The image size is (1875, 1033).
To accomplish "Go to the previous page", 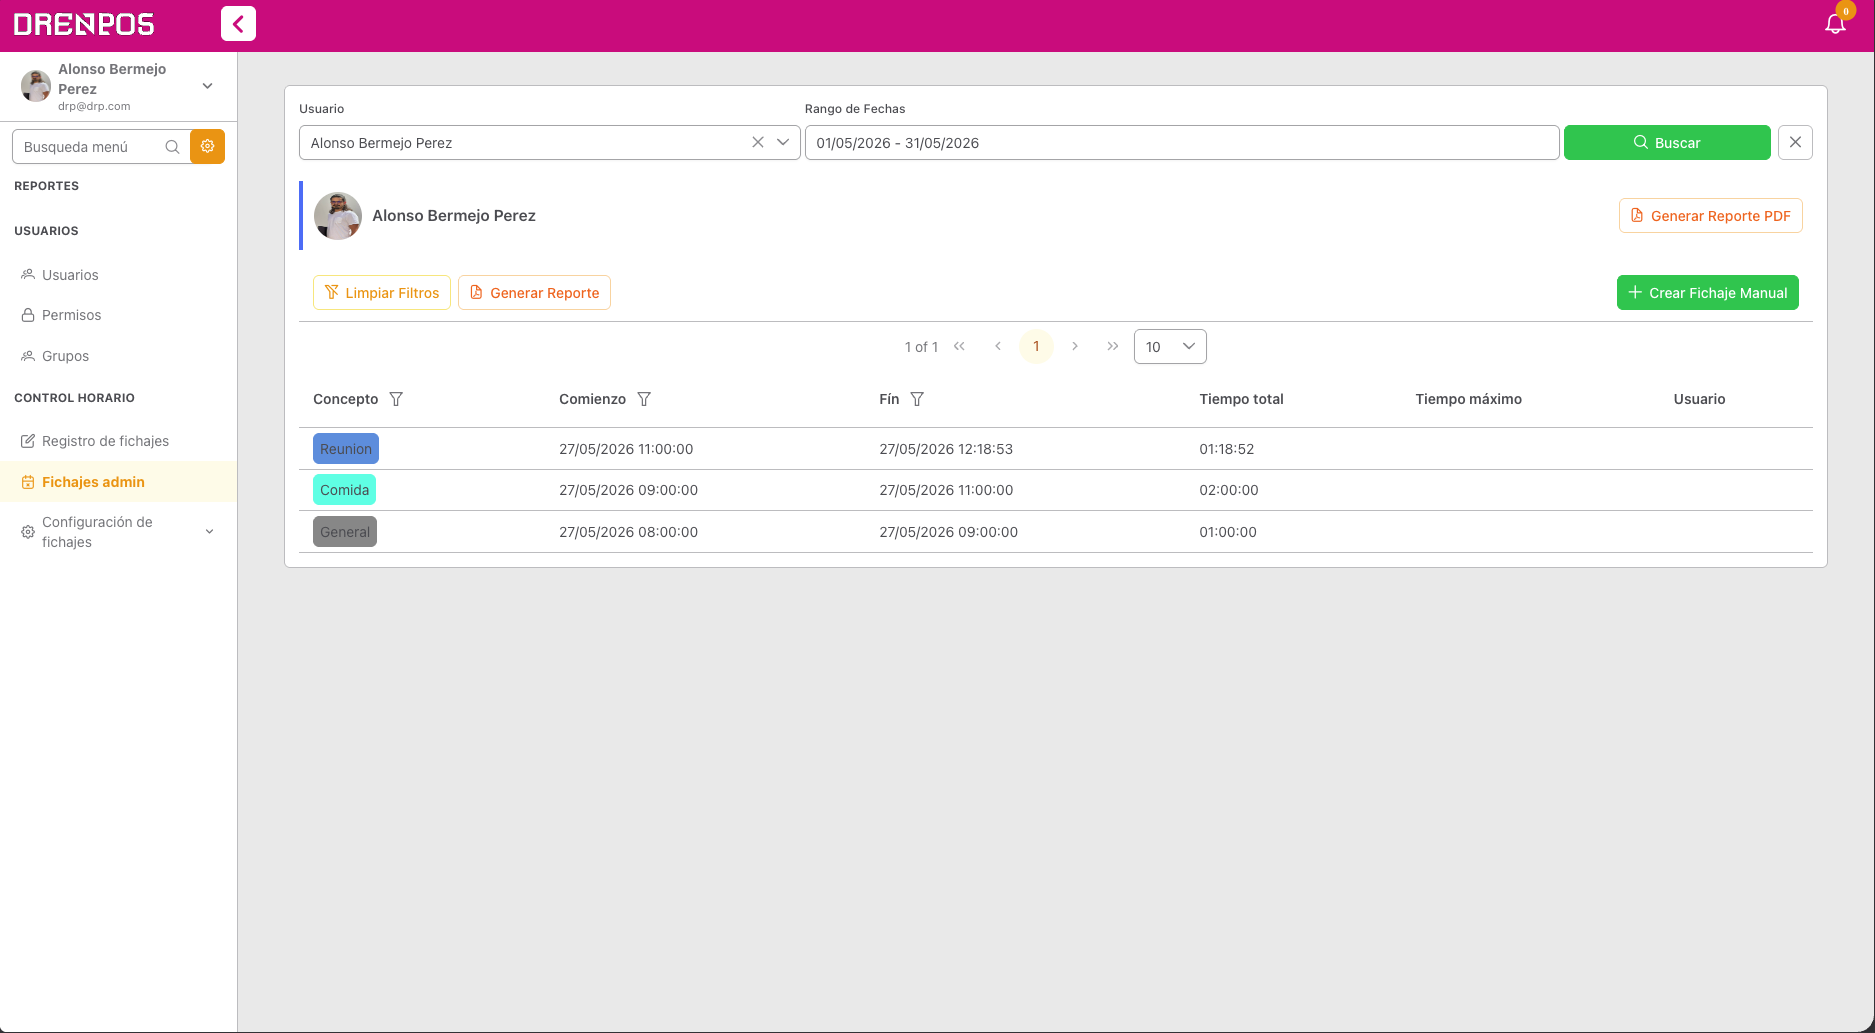I will [997, 346].
